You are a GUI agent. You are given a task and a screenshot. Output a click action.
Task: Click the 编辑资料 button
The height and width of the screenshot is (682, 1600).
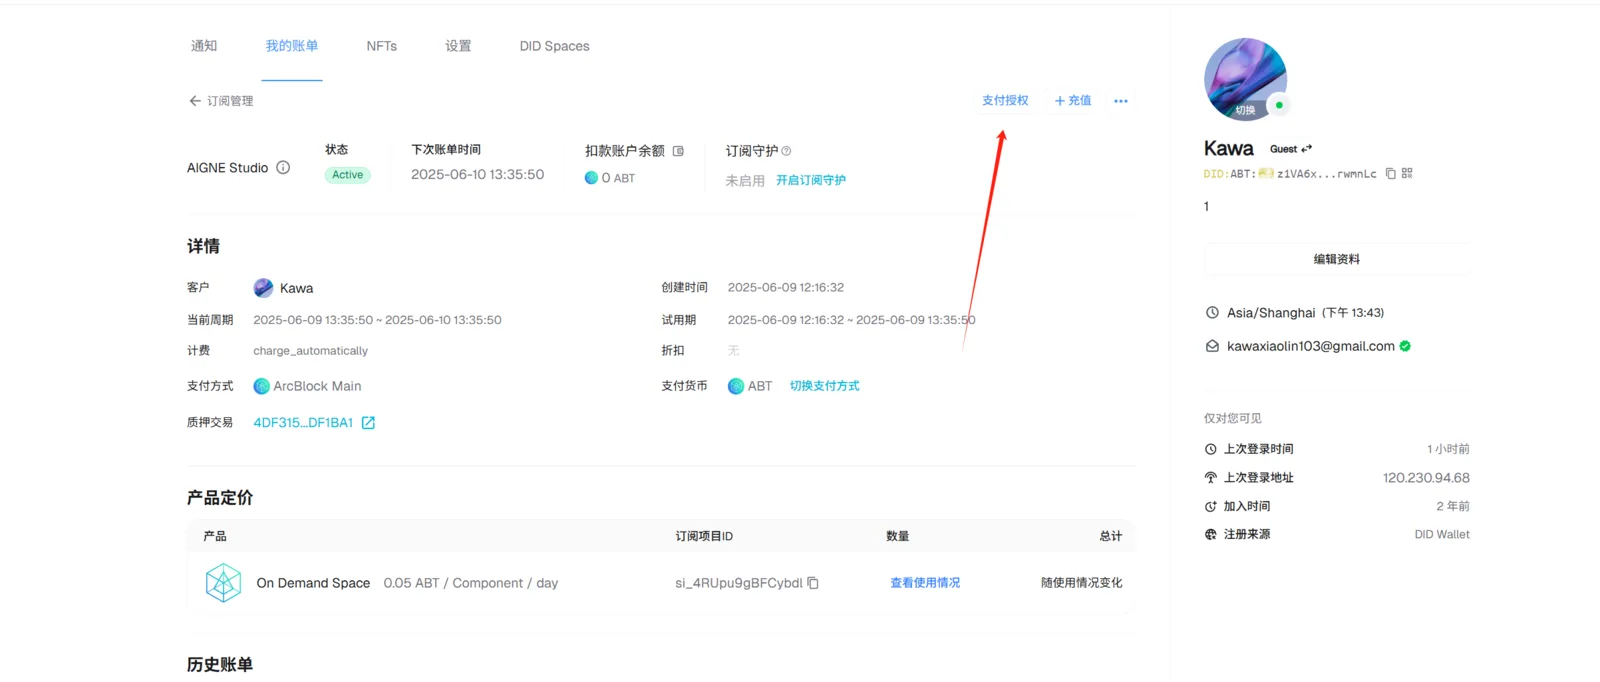[1337, 259]
